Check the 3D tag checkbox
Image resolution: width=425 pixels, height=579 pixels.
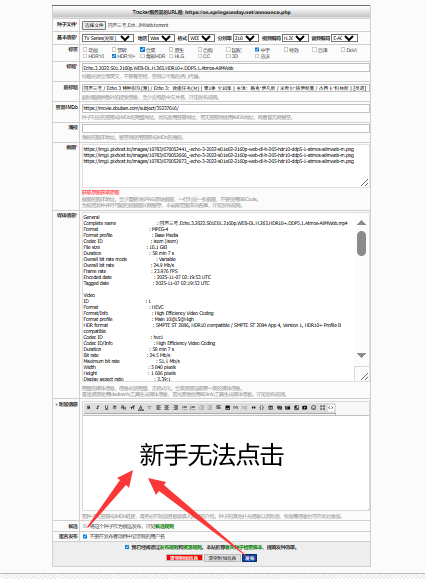tap(228, 56)
